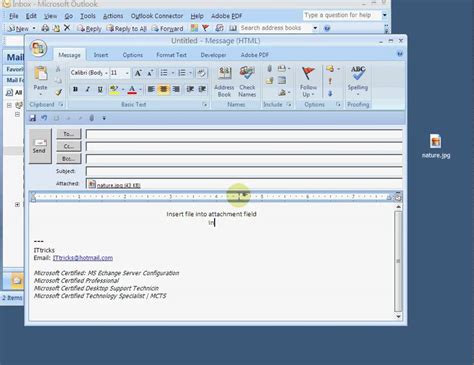
Task: Open the Format Text tab
Action: tap(171, 55)
